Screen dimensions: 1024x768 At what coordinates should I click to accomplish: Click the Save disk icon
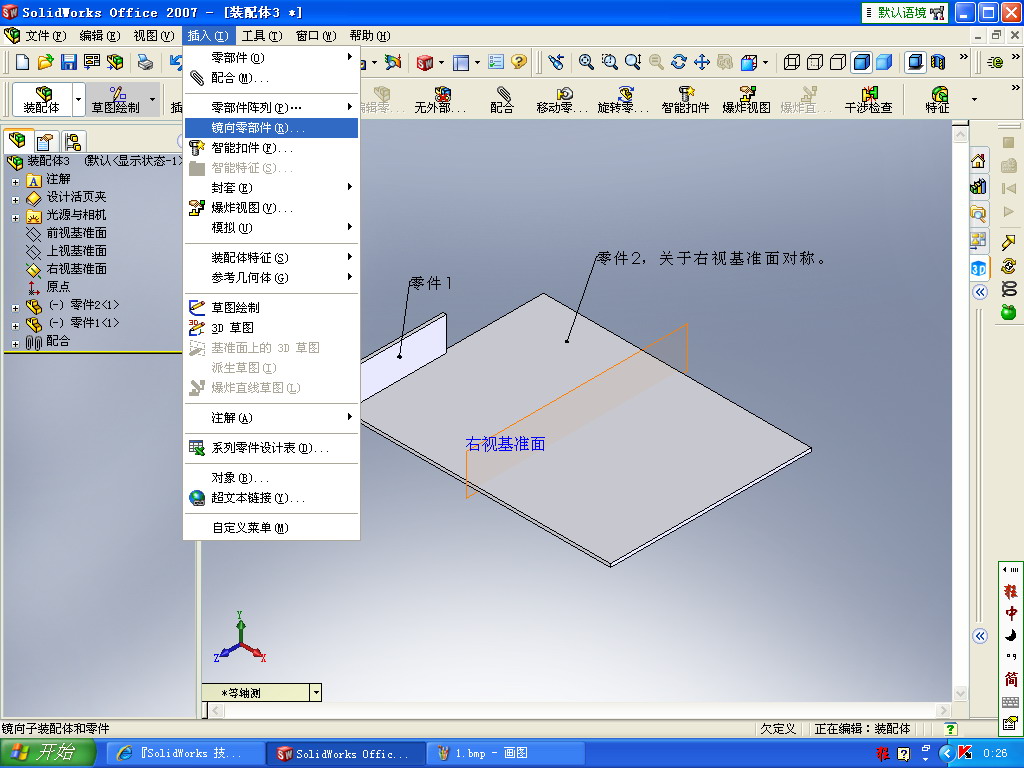pos(69,62)
